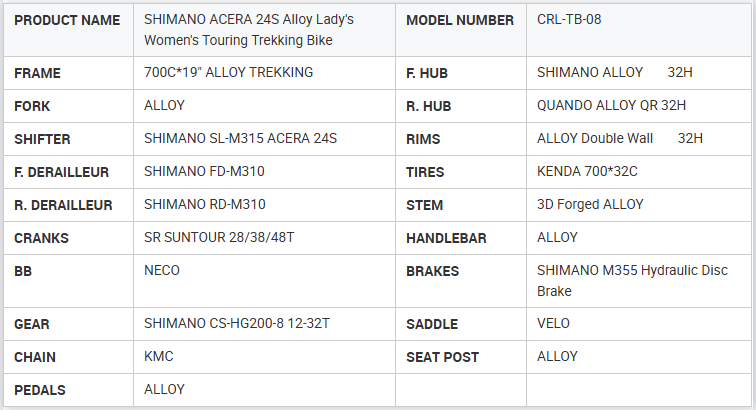Select the QUANDO ALLOY QR 32H value
Image resolution: width=756 pixels, height=410 pixels.
coord(611,105)
